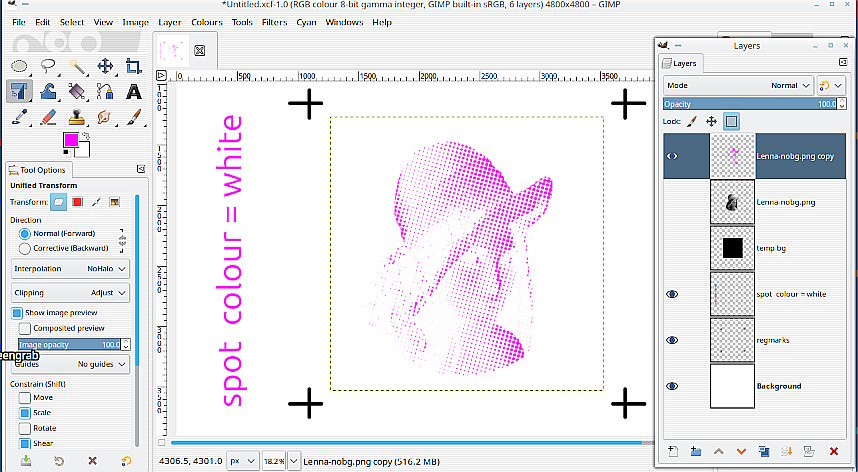Screen dimensions: 858x472
Task: Select the Paintbrush tool
Action: click(134, 116)
